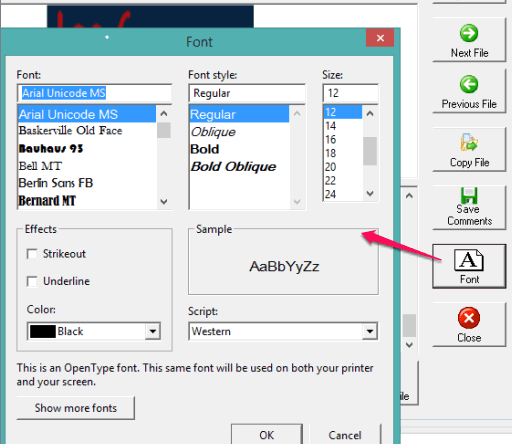Click the Size input field

pos(350,93)
